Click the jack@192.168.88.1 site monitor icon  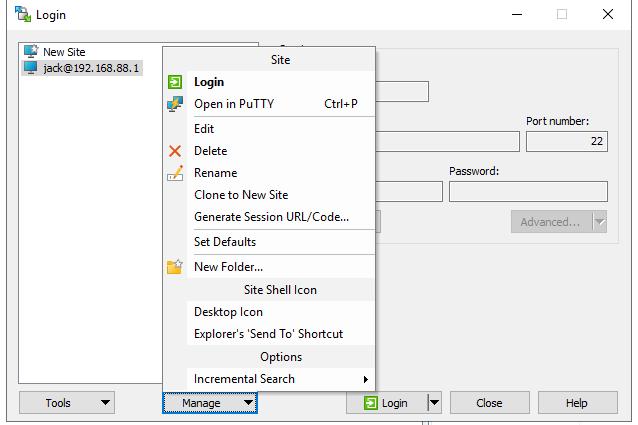click(31, 68)
